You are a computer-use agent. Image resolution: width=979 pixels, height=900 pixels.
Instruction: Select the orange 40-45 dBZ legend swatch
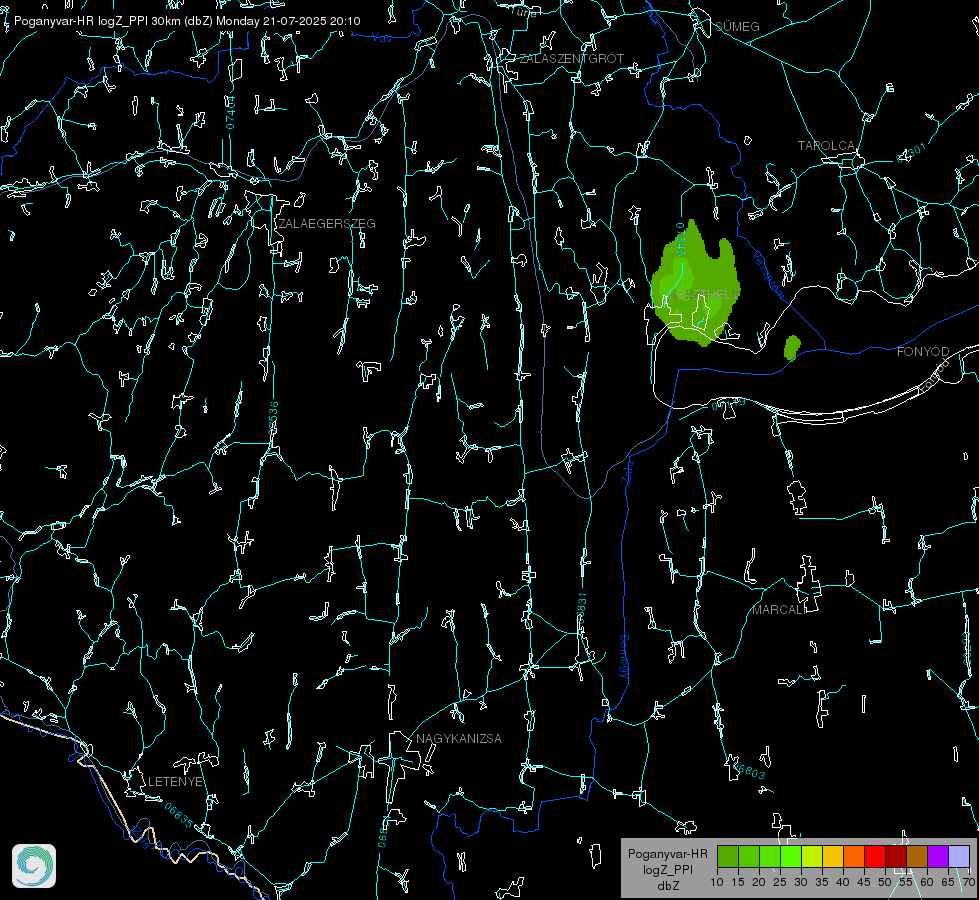click(854, 856)
